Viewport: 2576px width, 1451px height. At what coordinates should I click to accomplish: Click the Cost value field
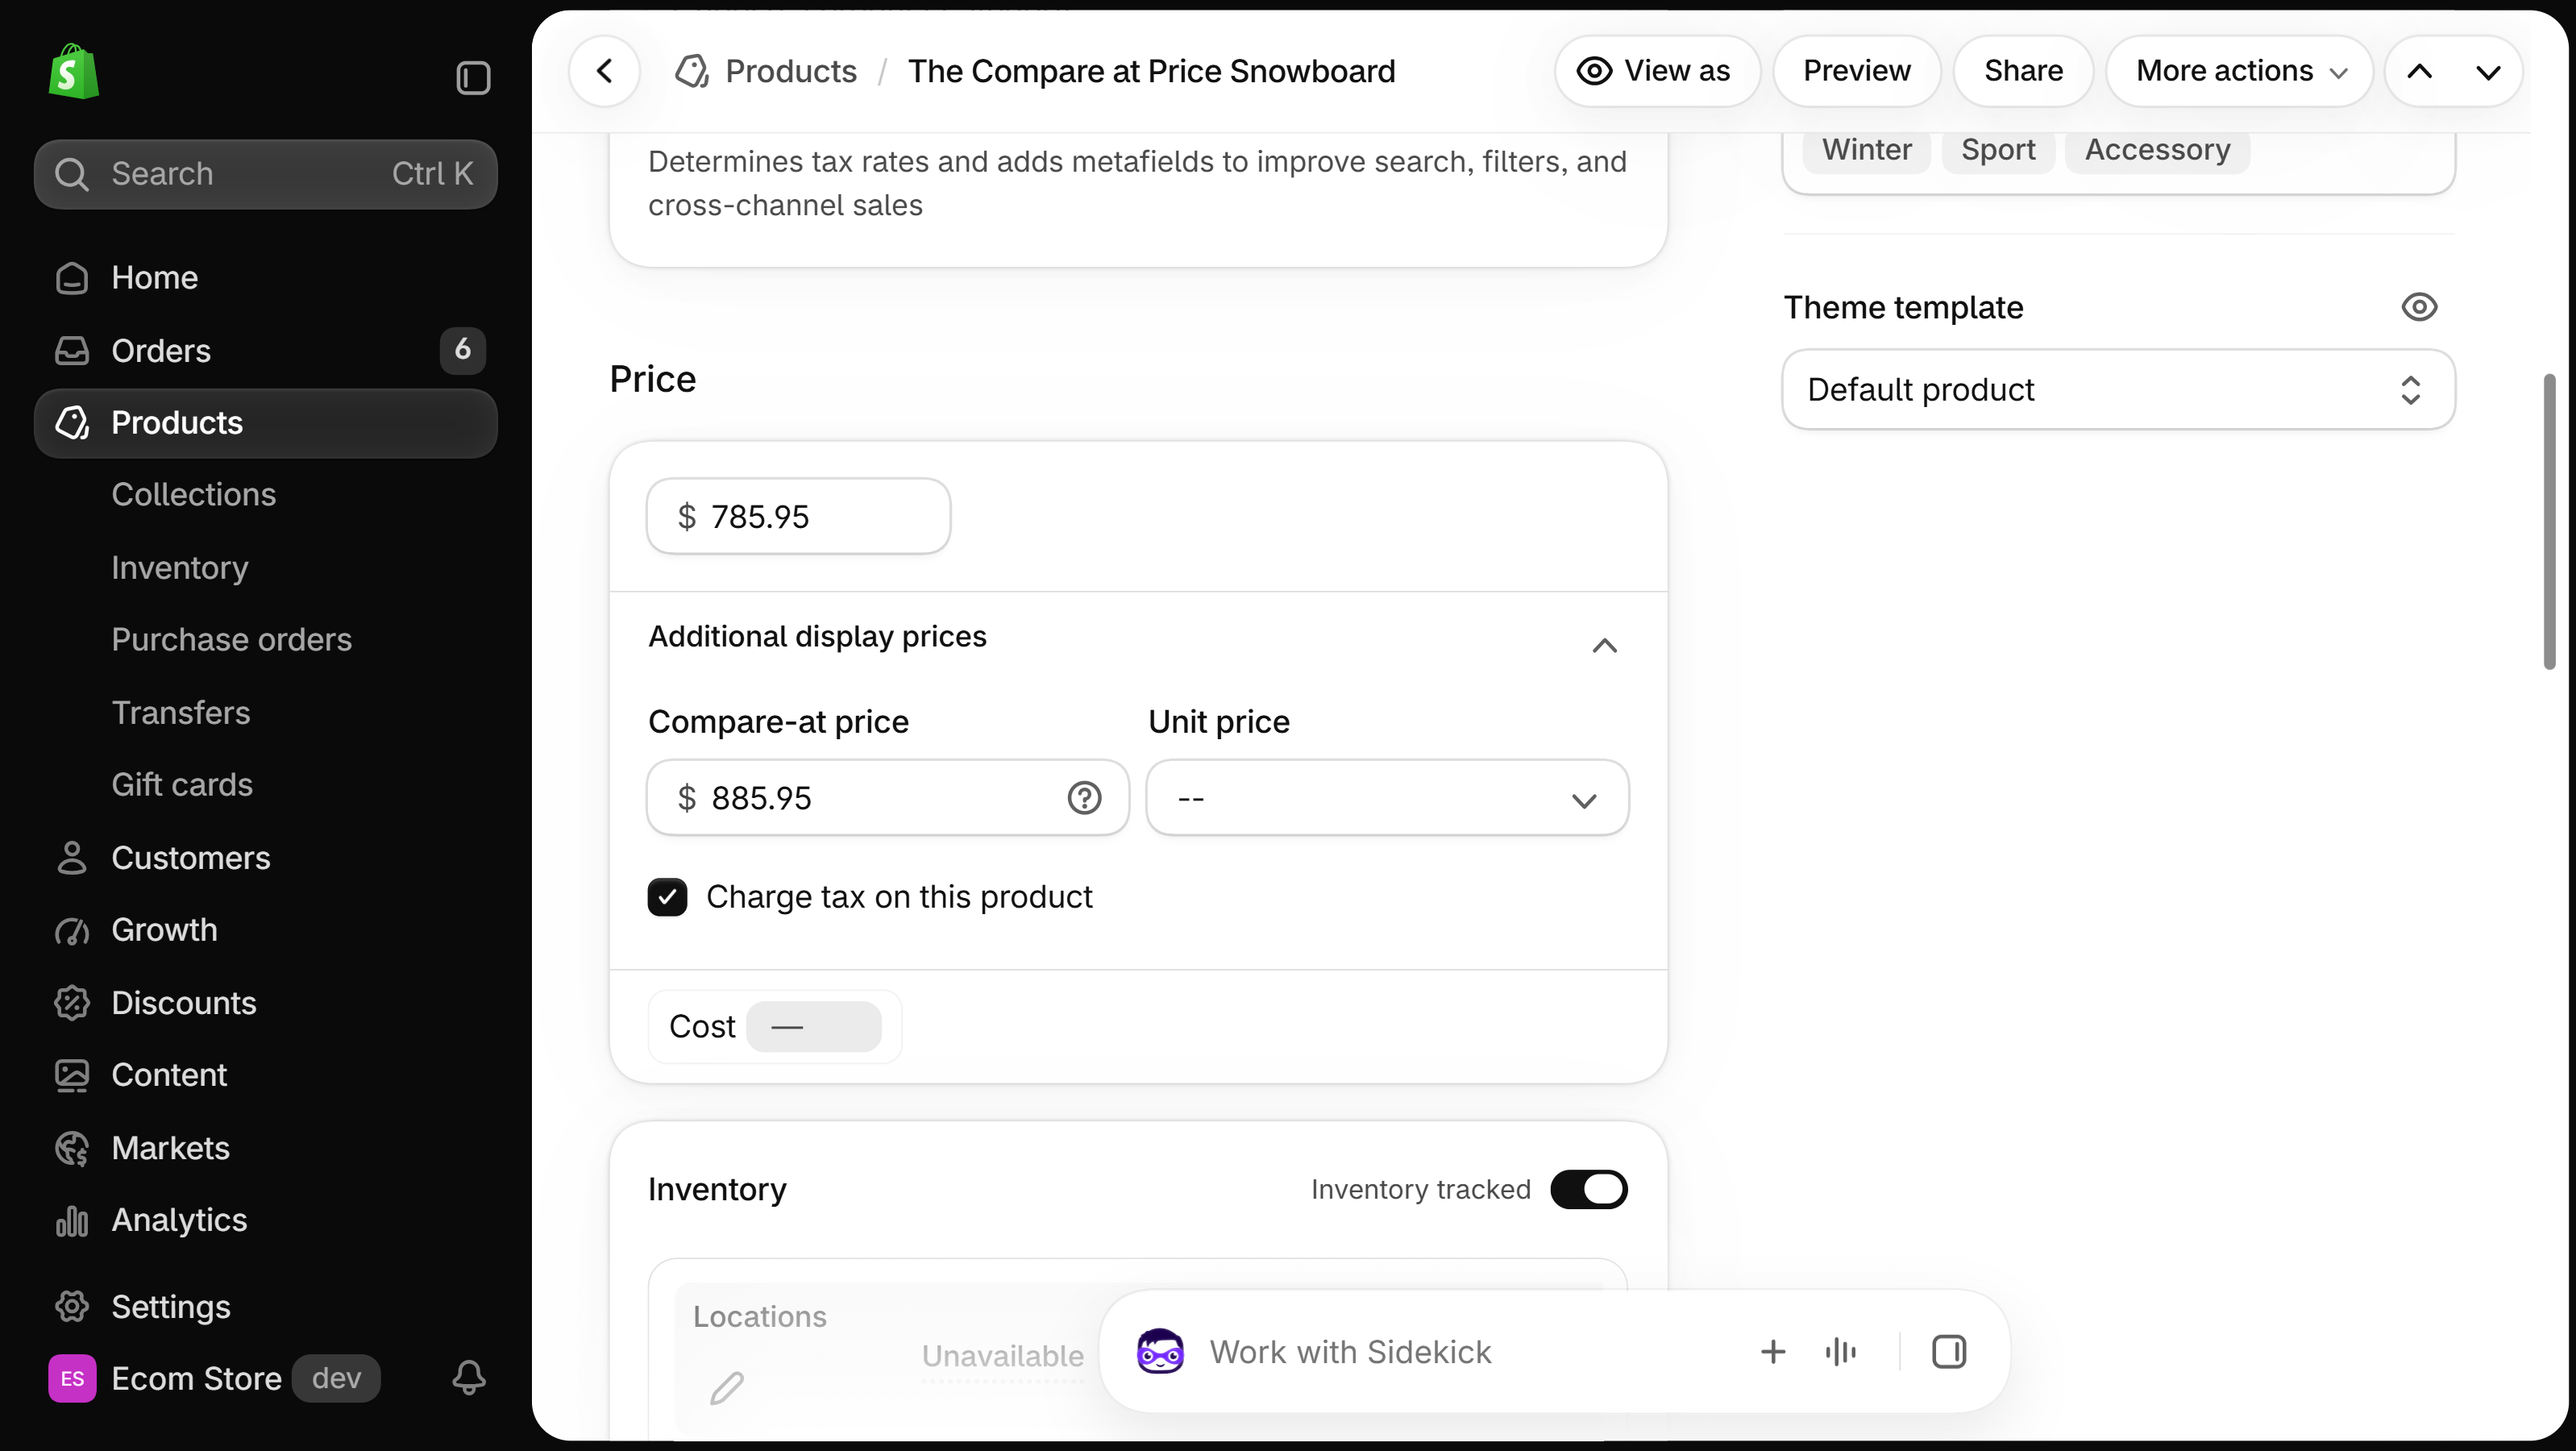coord(813,1027)
